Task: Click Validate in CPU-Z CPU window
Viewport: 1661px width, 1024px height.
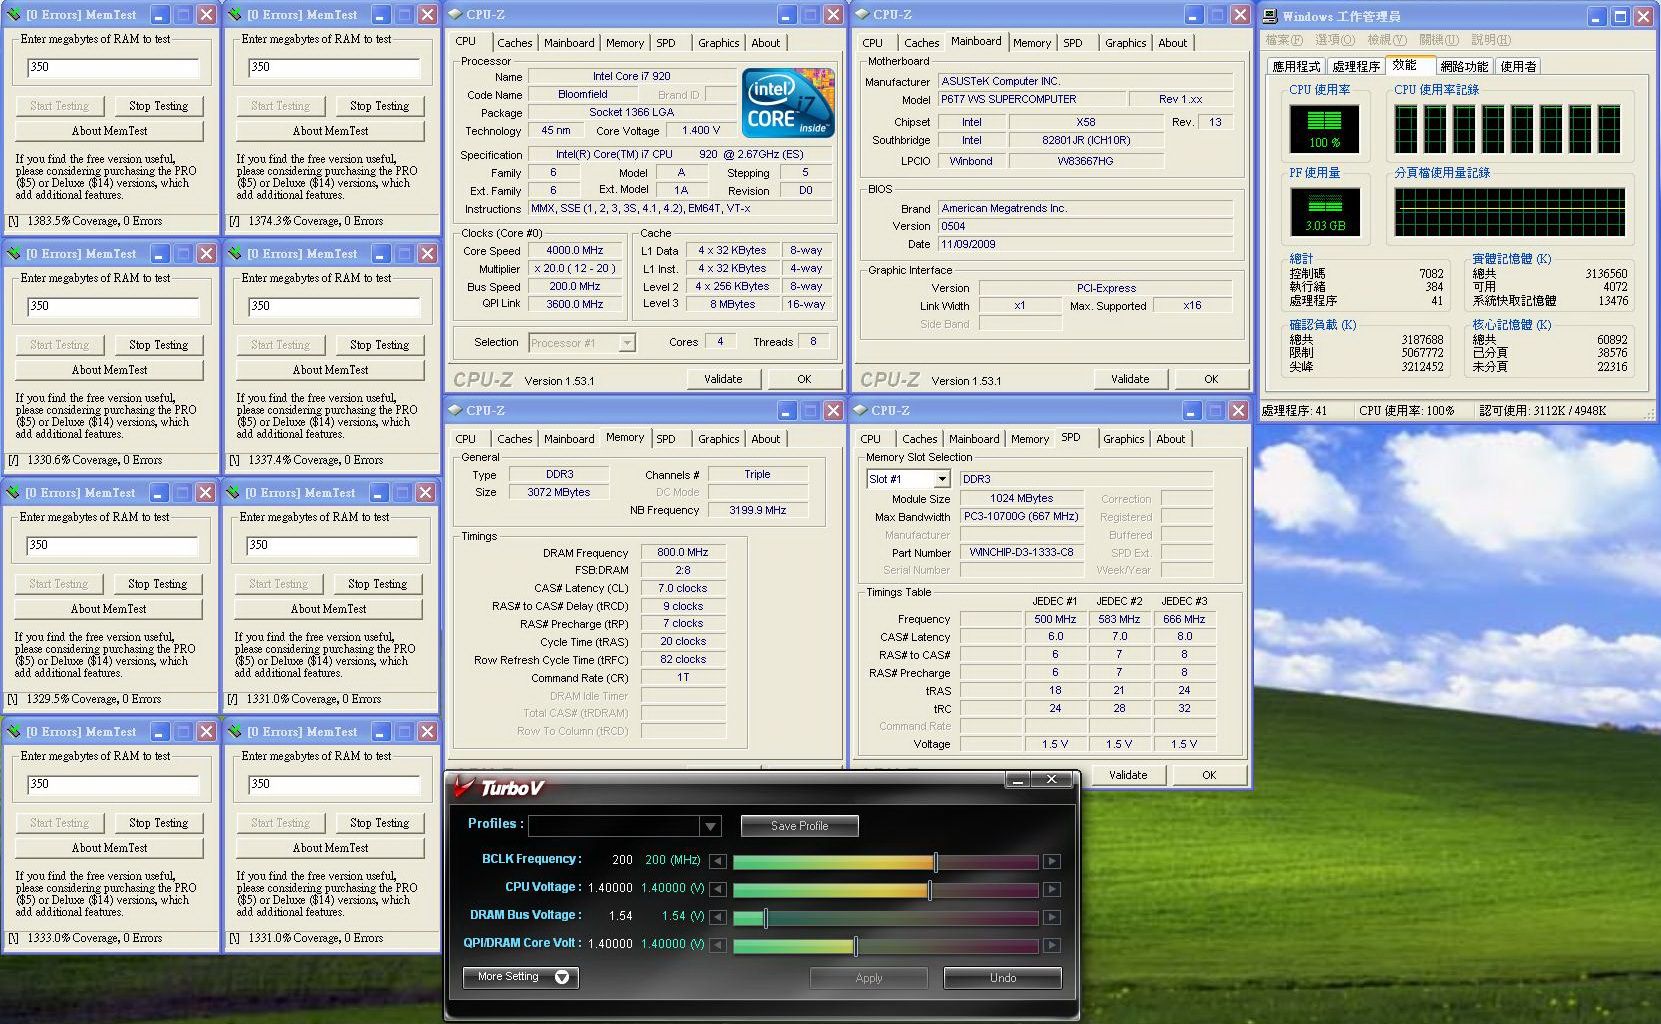Action: 723,379
